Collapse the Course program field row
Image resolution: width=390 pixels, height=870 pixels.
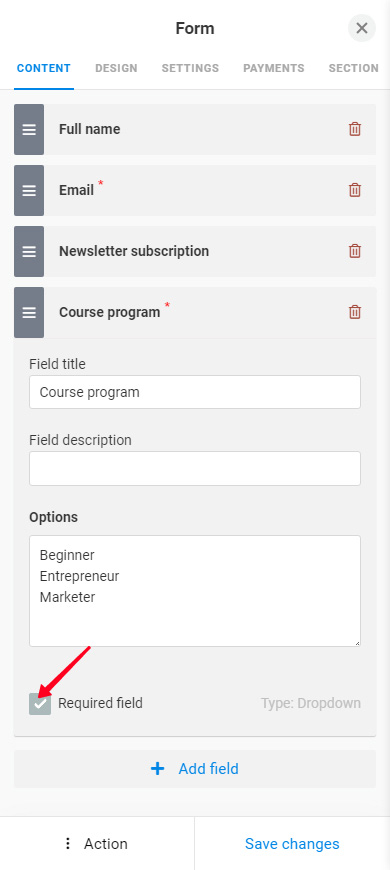195,312
